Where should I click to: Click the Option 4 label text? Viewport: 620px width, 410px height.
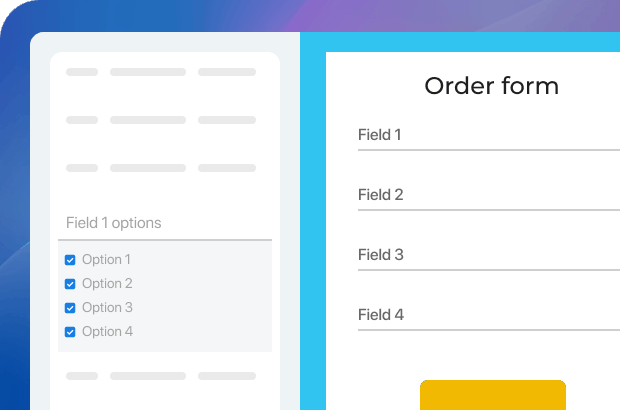107,332
